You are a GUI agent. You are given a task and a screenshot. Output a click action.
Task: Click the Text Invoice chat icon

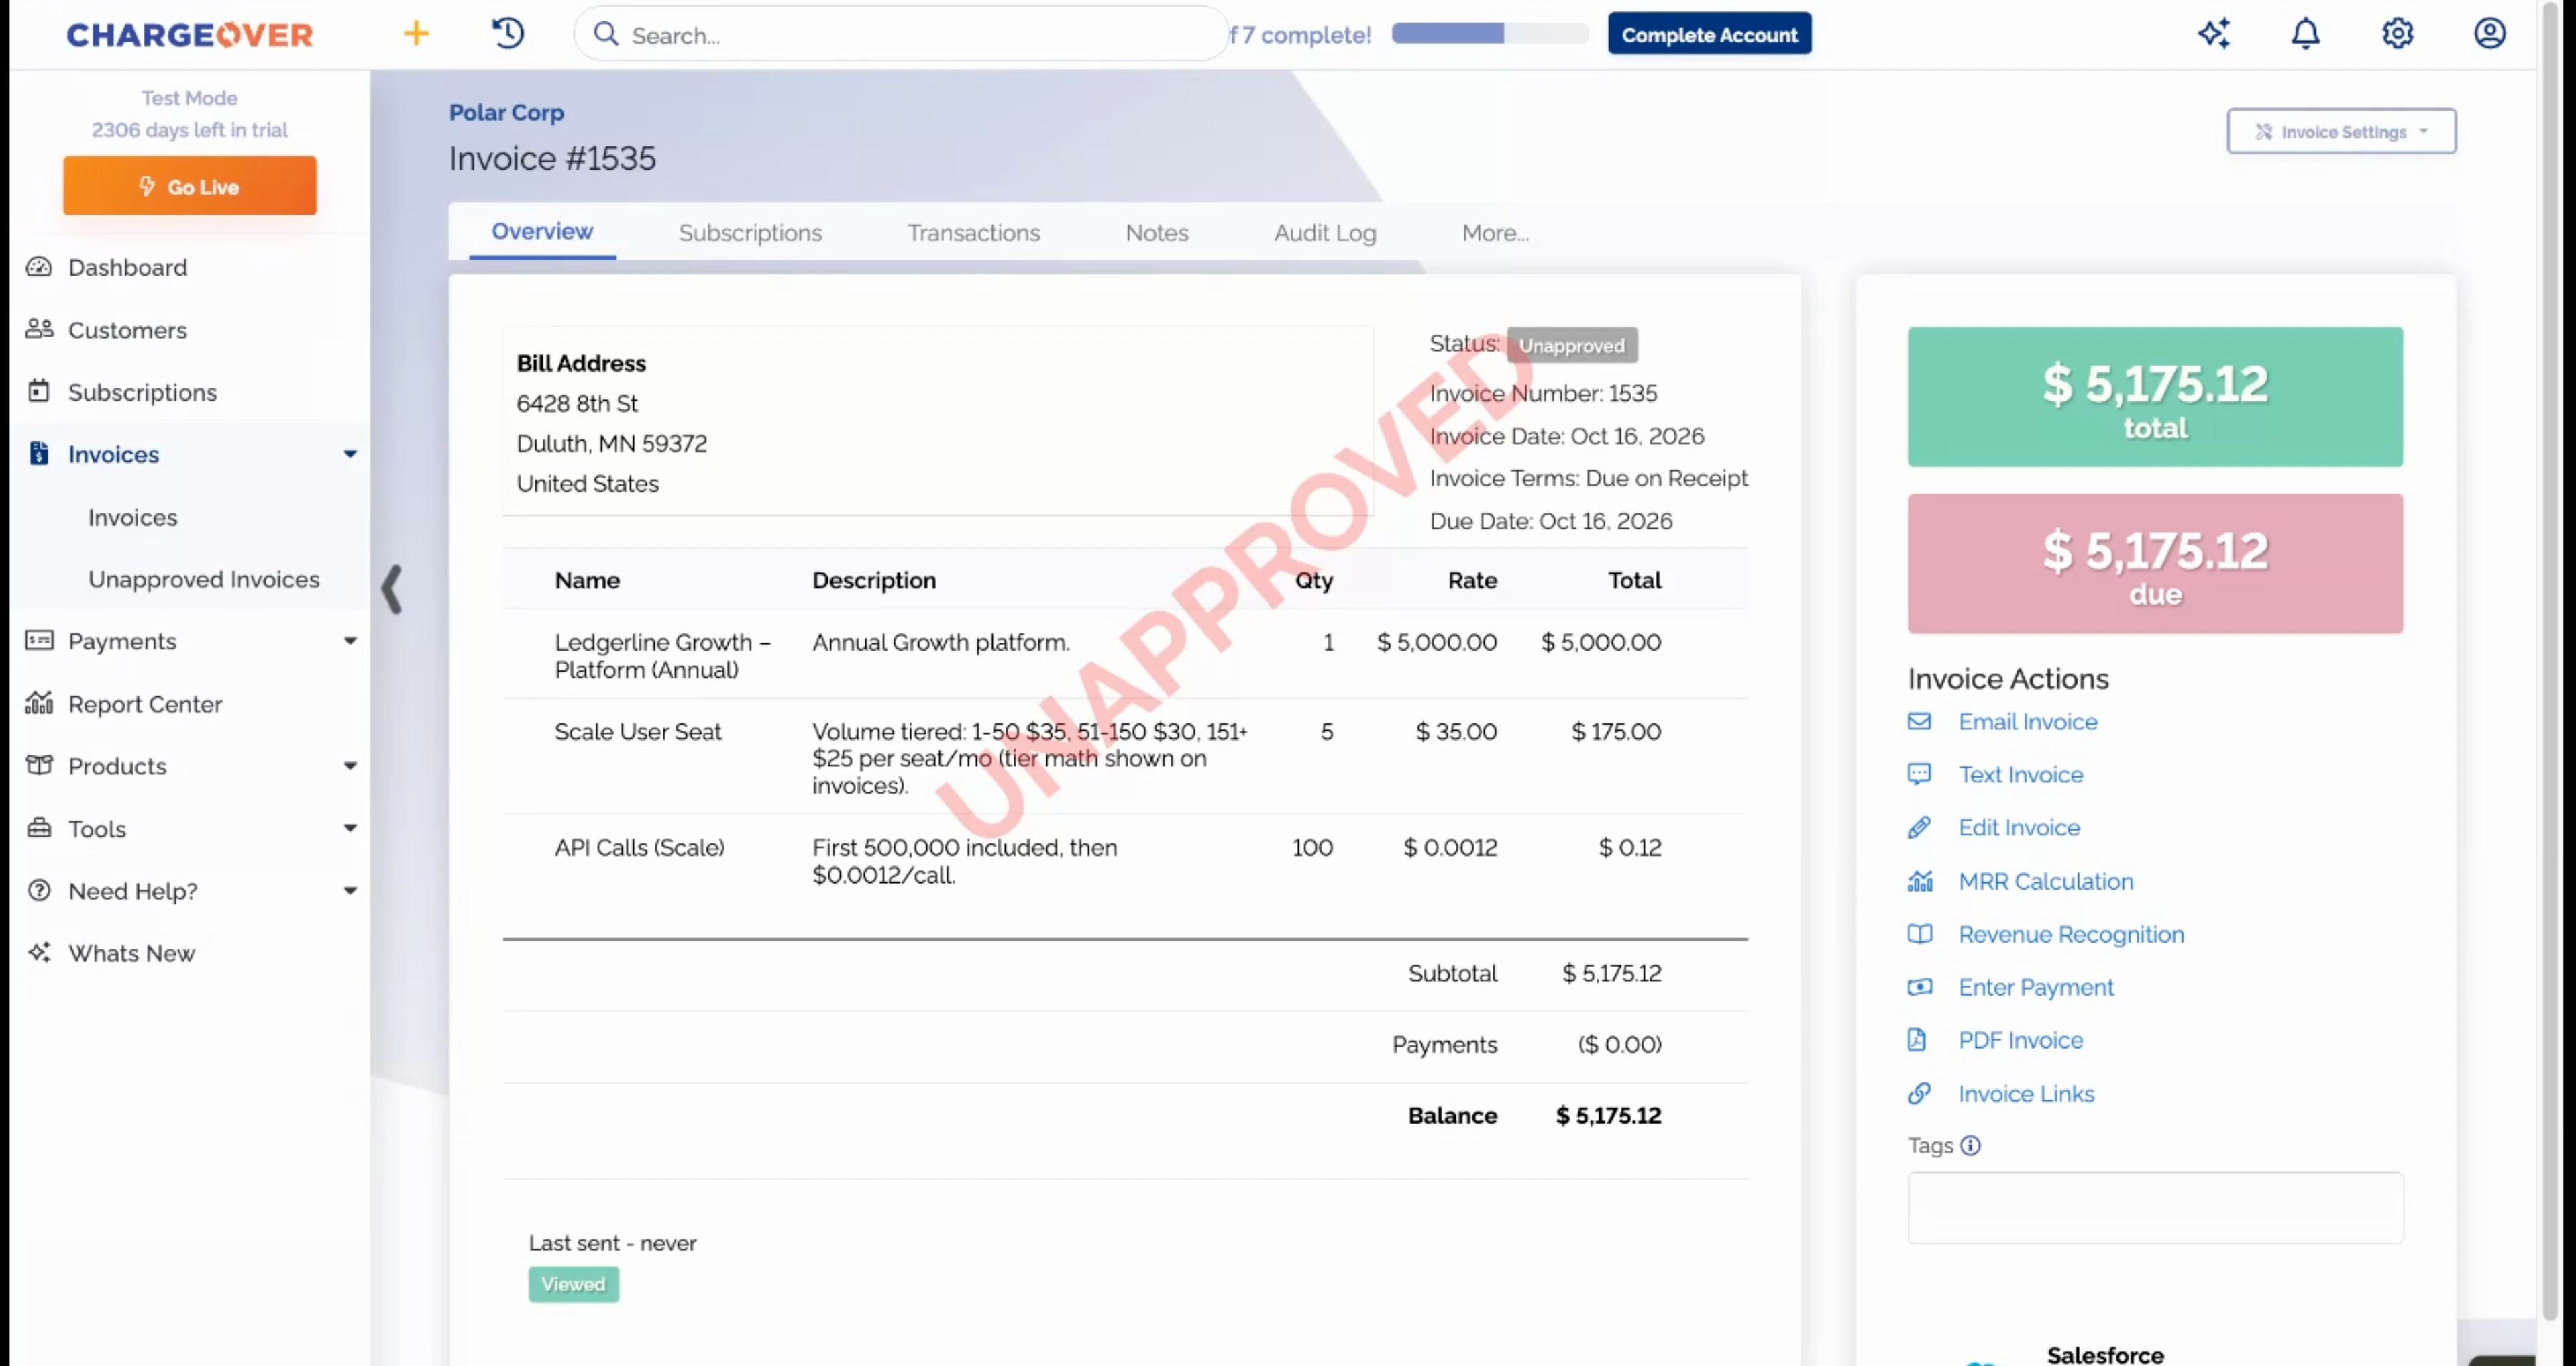click(x=1919, y=774)
